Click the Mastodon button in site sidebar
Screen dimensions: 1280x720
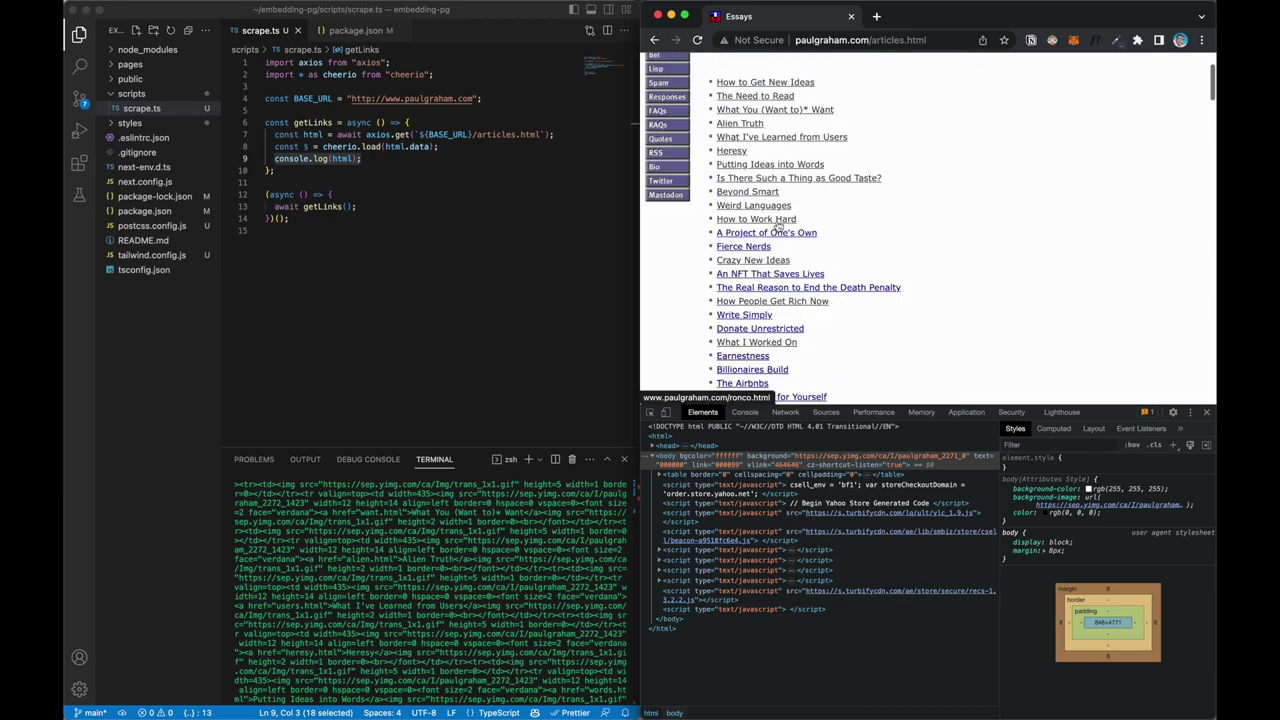point(667,194)
